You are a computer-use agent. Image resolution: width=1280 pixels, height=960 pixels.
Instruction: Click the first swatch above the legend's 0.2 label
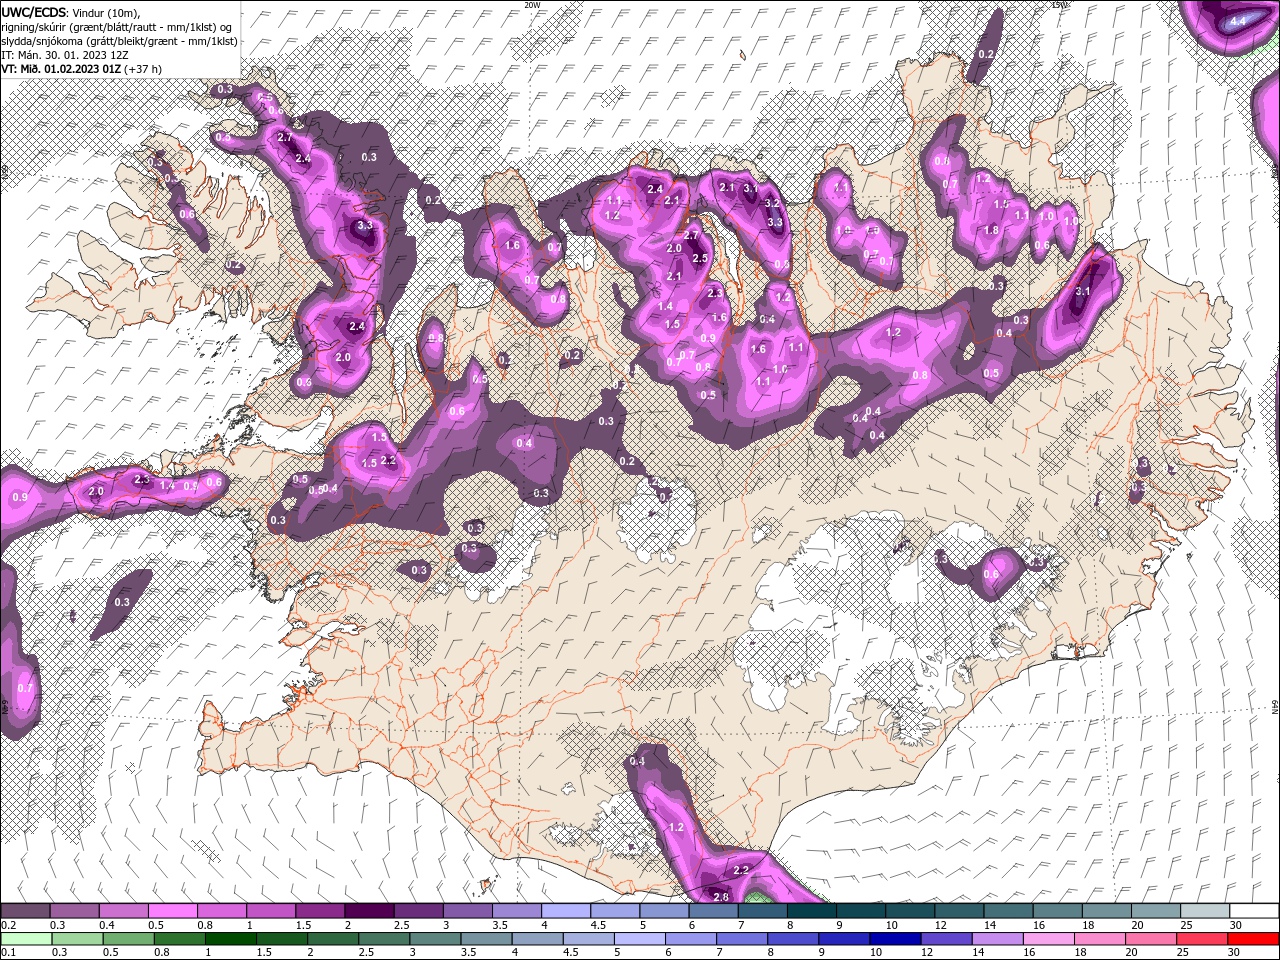(25, 911)
